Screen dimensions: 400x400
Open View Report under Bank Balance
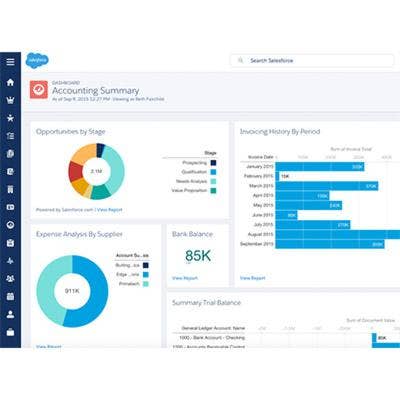click(185, 278)
